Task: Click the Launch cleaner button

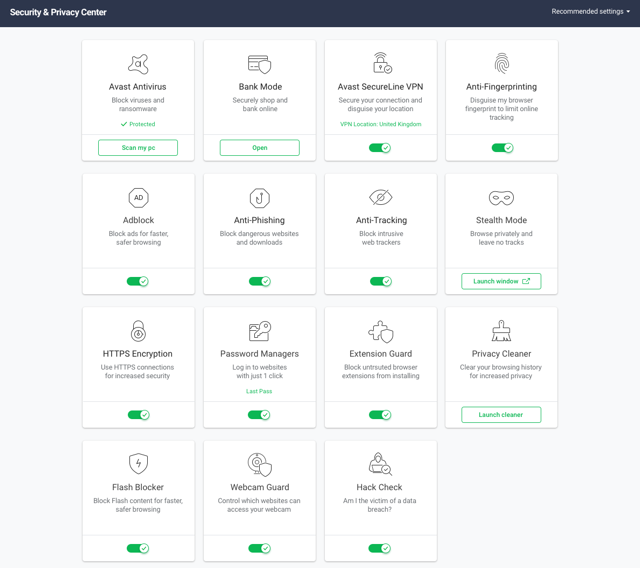Action: pos(501,415)
